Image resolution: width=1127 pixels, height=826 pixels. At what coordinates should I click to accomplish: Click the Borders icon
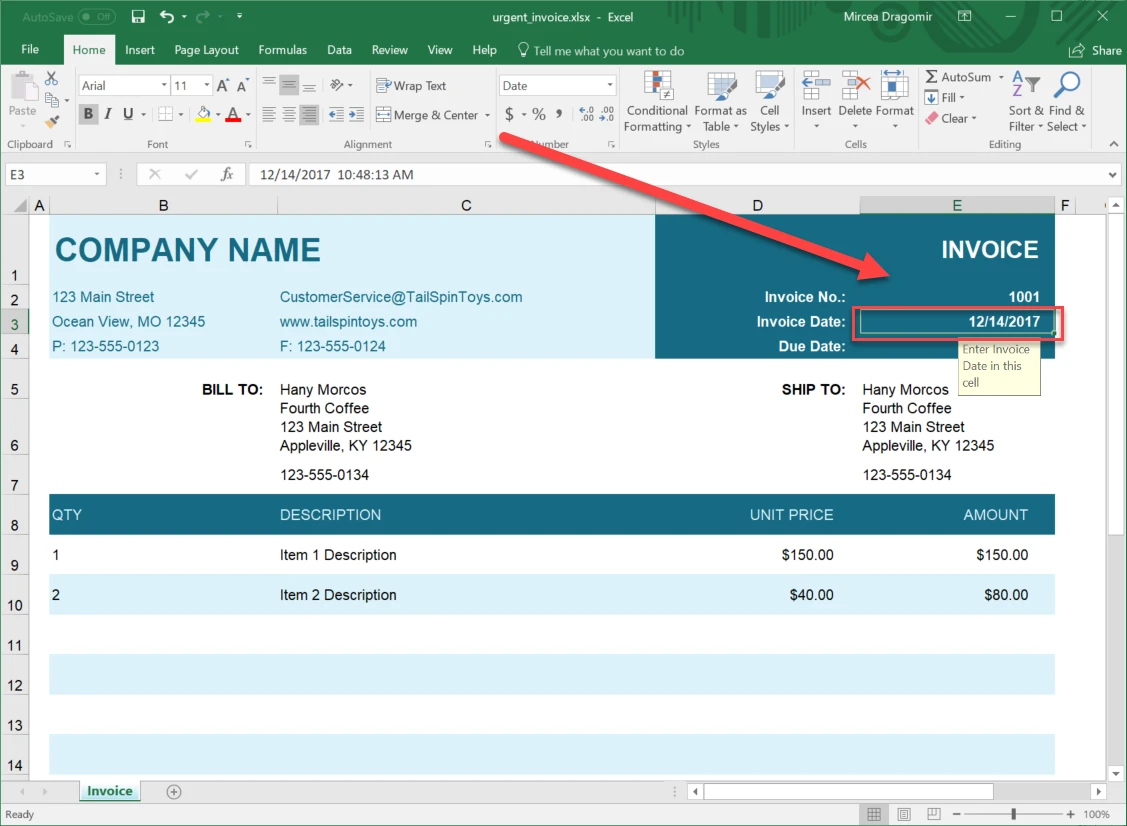click(x=165, y=114)
